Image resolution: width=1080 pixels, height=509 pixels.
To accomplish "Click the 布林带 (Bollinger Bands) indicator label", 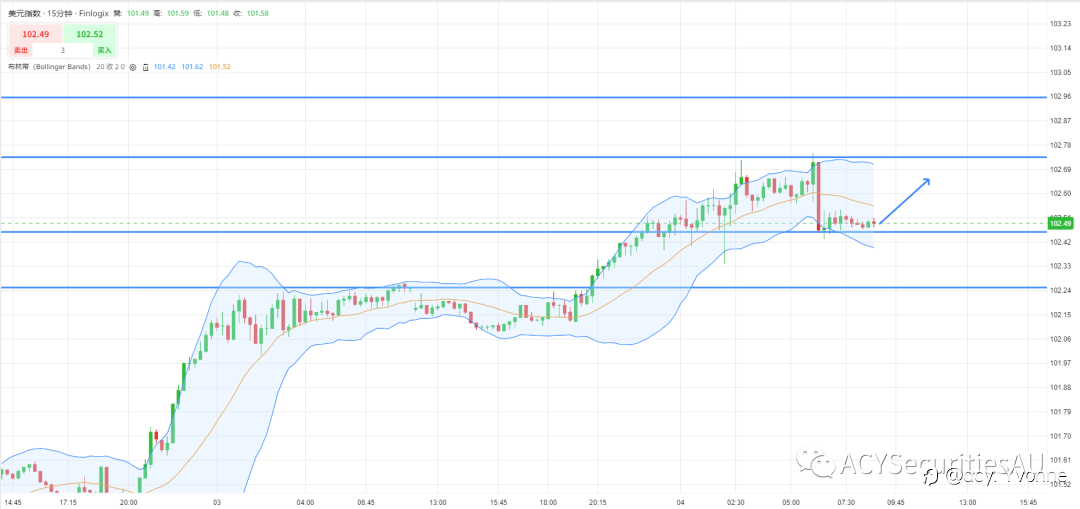I will (x=49, y=67).
